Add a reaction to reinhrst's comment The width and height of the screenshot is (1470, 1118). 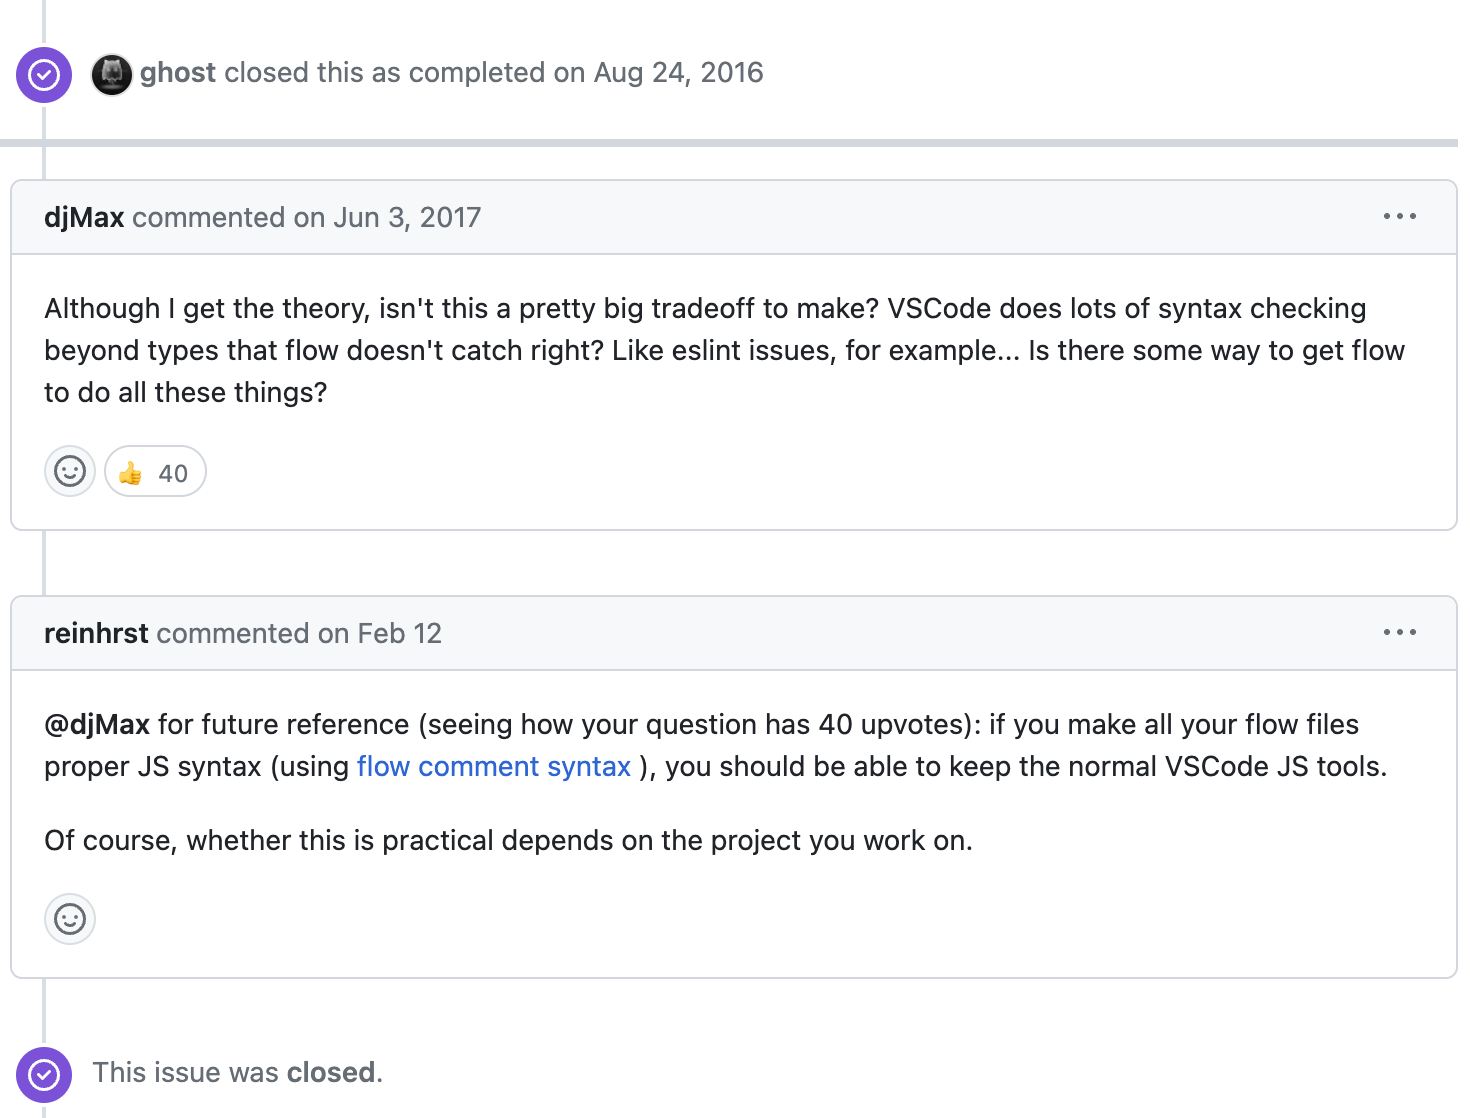70,919
